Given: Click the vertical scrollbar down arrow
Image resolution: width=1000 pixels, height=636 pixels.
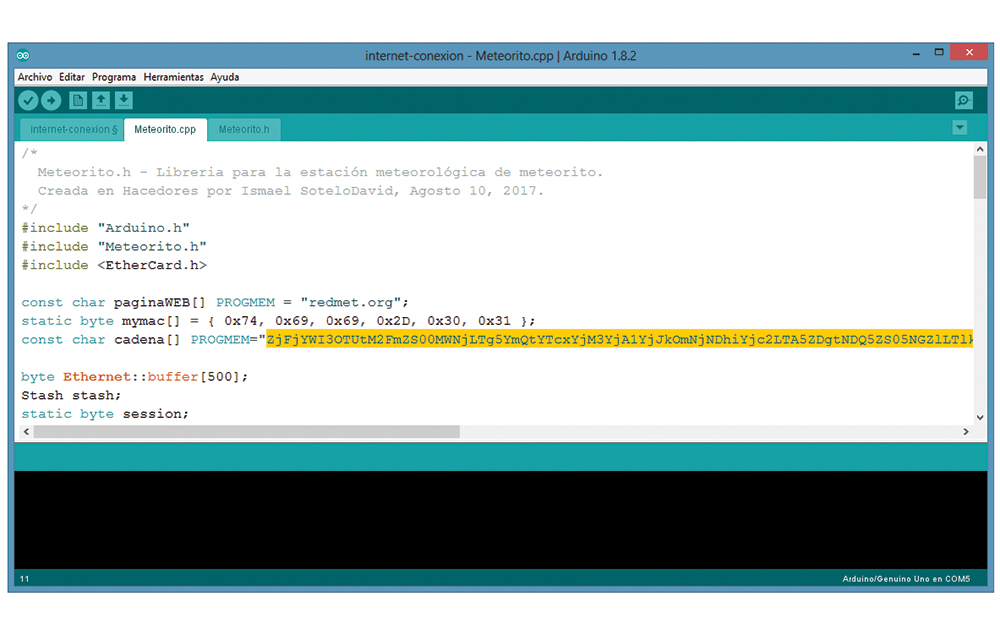Looking at the screenshot, I should pyautogui.click(x=979, y=416).
